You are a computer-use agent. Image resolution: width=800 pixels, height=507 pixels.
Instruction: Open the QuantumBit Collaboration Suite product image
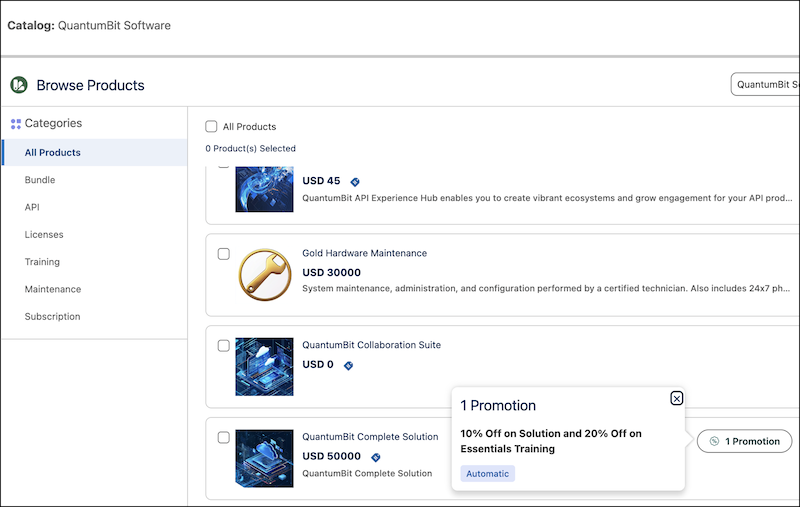[x=264, y=366]
